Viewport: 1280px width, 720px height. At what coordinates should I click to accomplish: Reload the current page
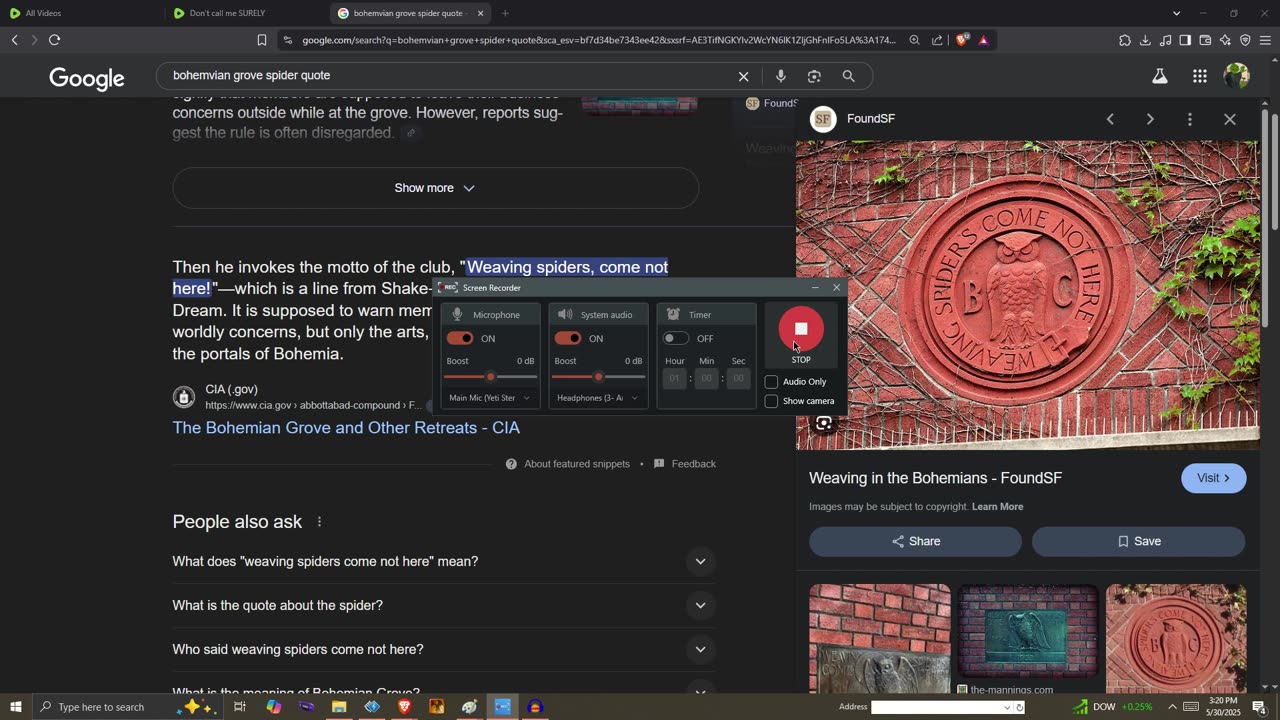[55, 40]
